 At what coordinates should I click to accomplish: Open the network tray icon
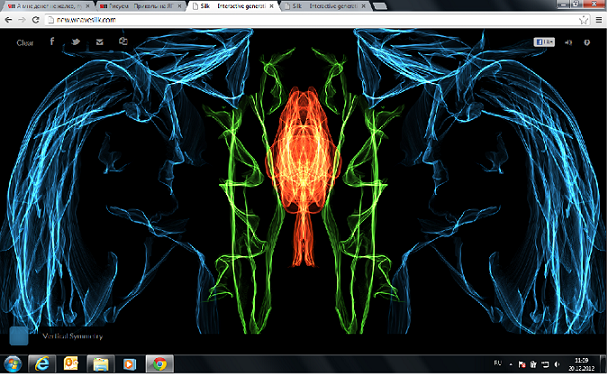pos(545,364)
